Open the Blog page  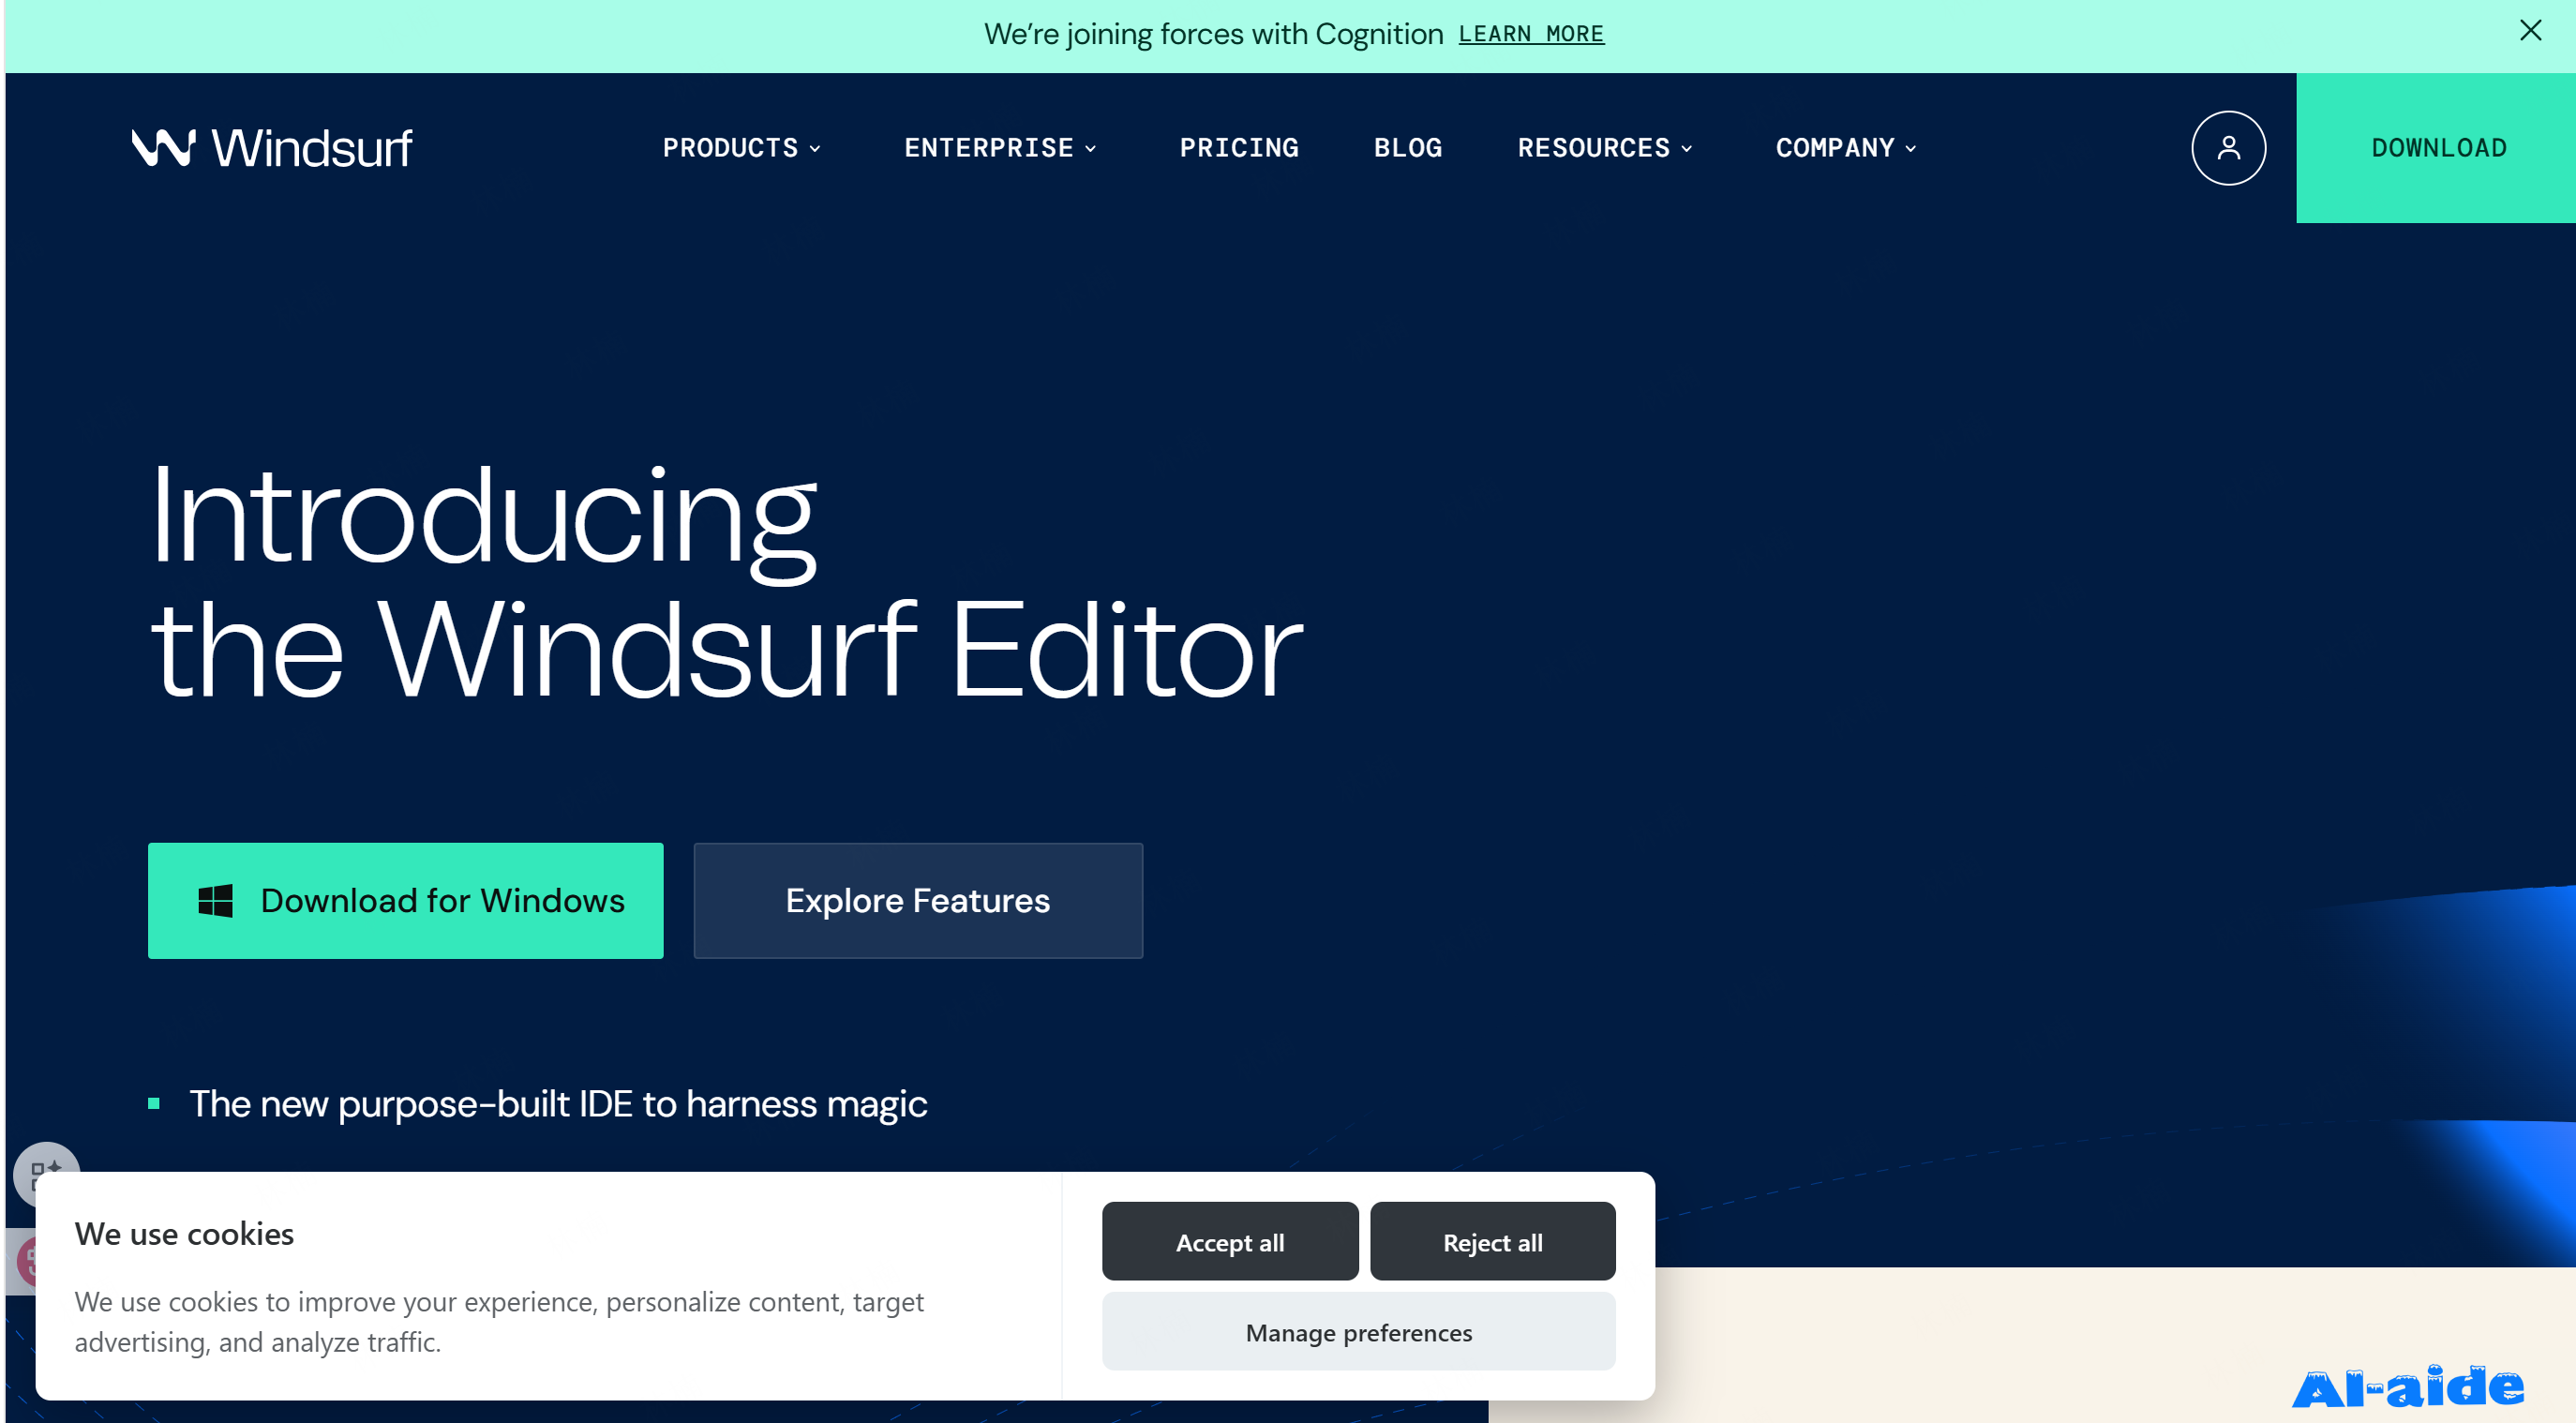(1408, 148)
